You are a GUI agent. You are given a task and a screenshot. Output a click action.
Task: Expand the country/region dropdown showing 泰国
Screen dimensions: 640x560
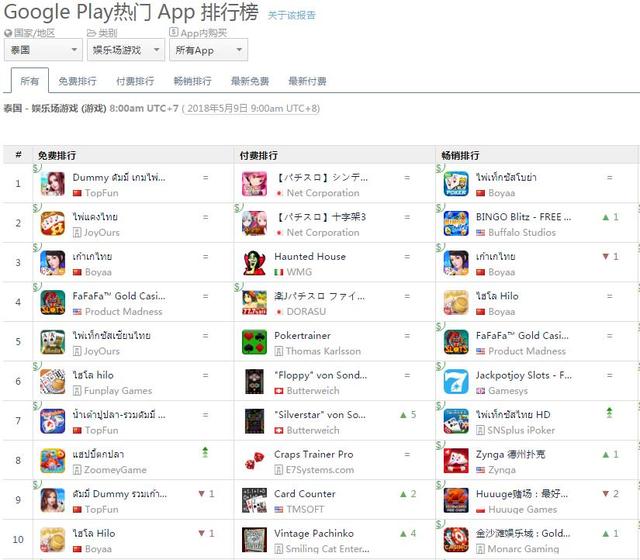click(43, 50)
